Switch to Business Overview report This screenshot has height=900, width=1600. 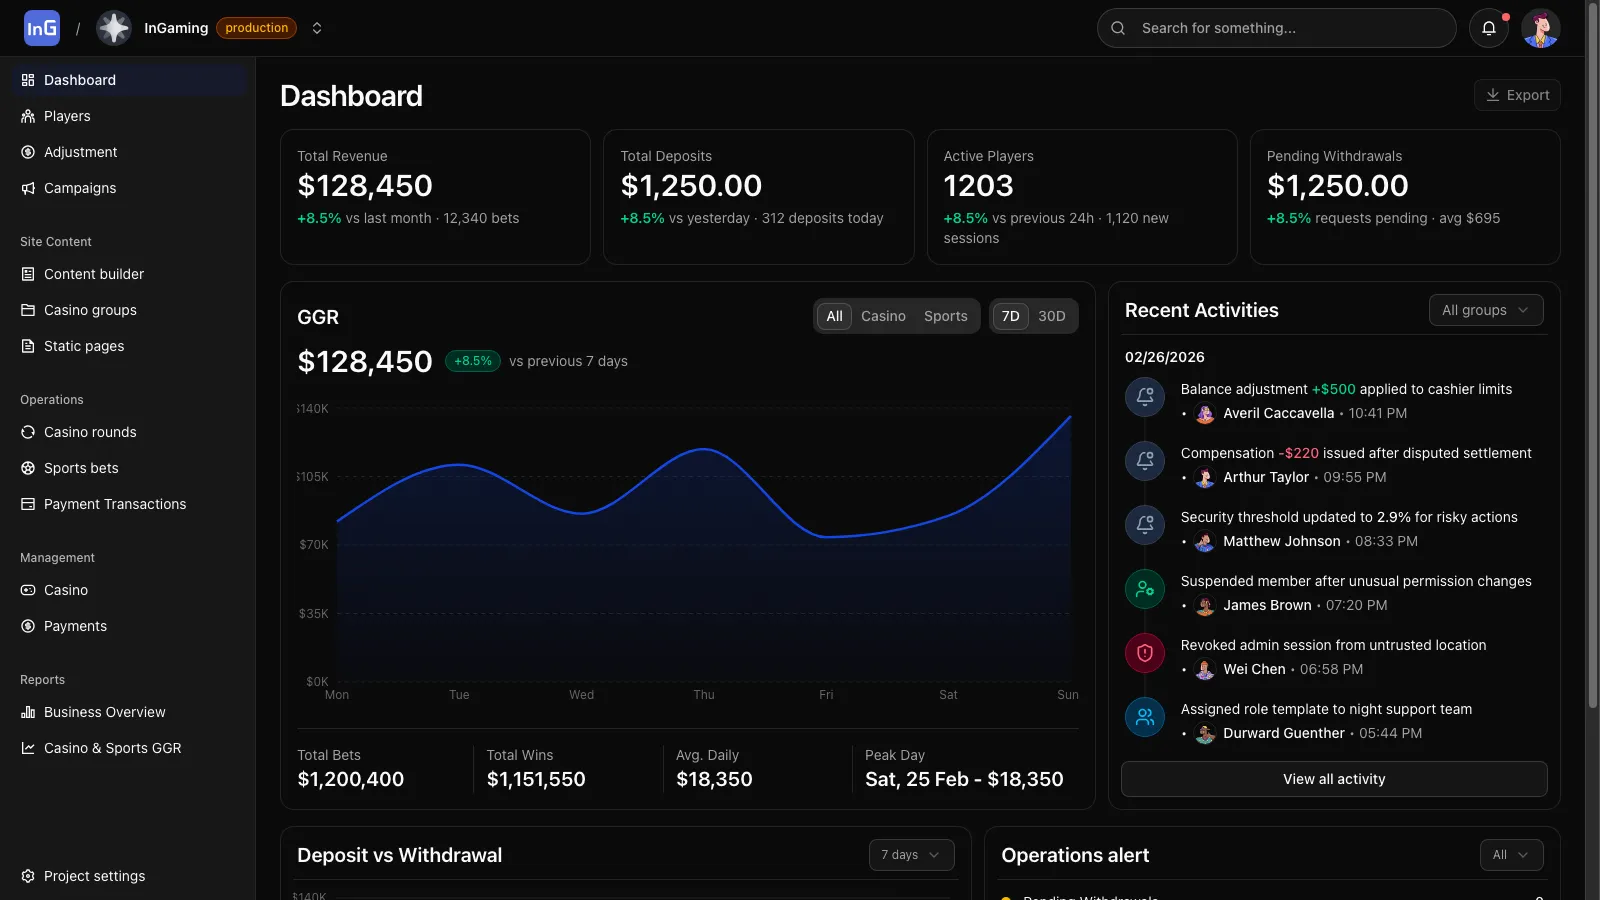pos(104,712)
